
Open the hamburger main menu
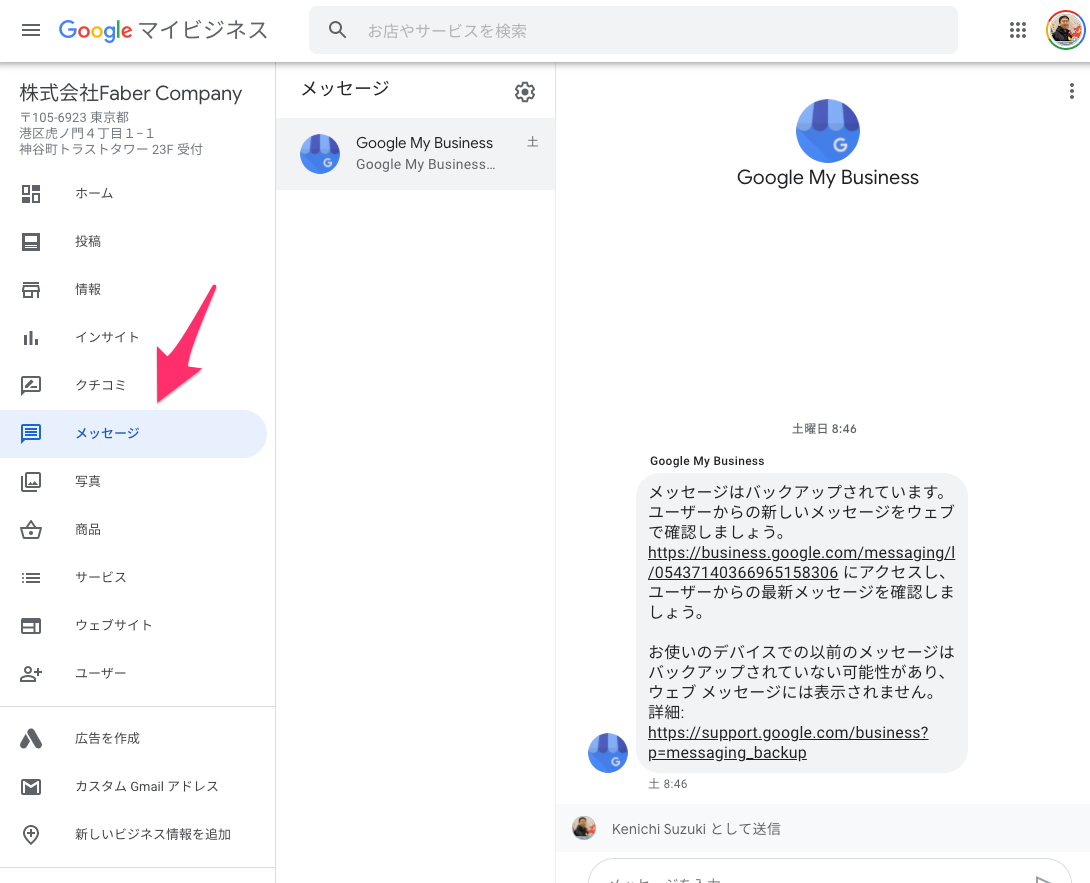pos(31,30)
